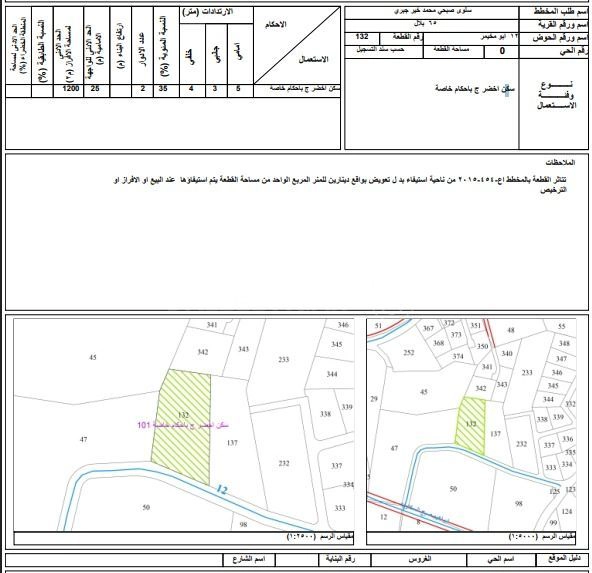Click the رقم البناية building number cell

(340, 559)
